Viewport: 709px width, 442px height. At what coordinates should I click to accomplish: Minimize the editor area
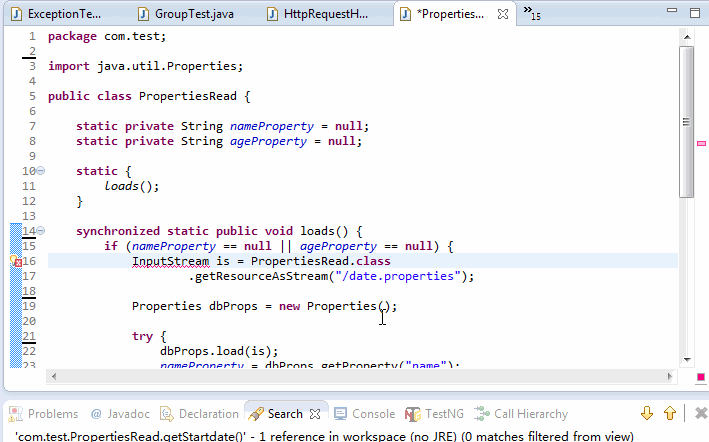[672, 10]
